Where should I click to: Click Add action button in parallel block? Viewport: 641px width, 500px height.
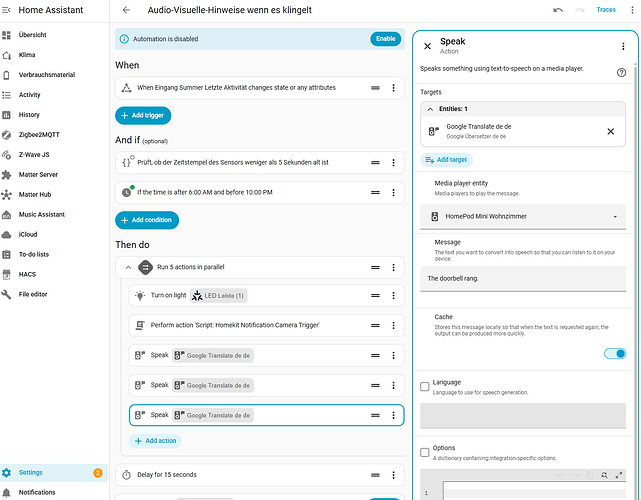[x=155, y=441]
